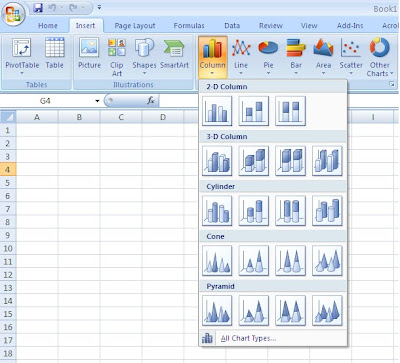The image size is (400, 363).
Task: Click the Insert Function fx button
Action: 151,100
